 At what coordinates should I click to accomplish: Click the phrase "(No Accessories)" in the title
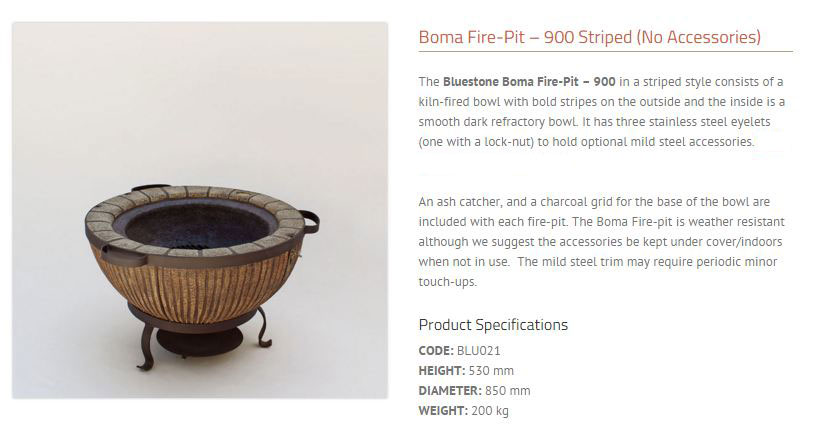coord(697,38)
